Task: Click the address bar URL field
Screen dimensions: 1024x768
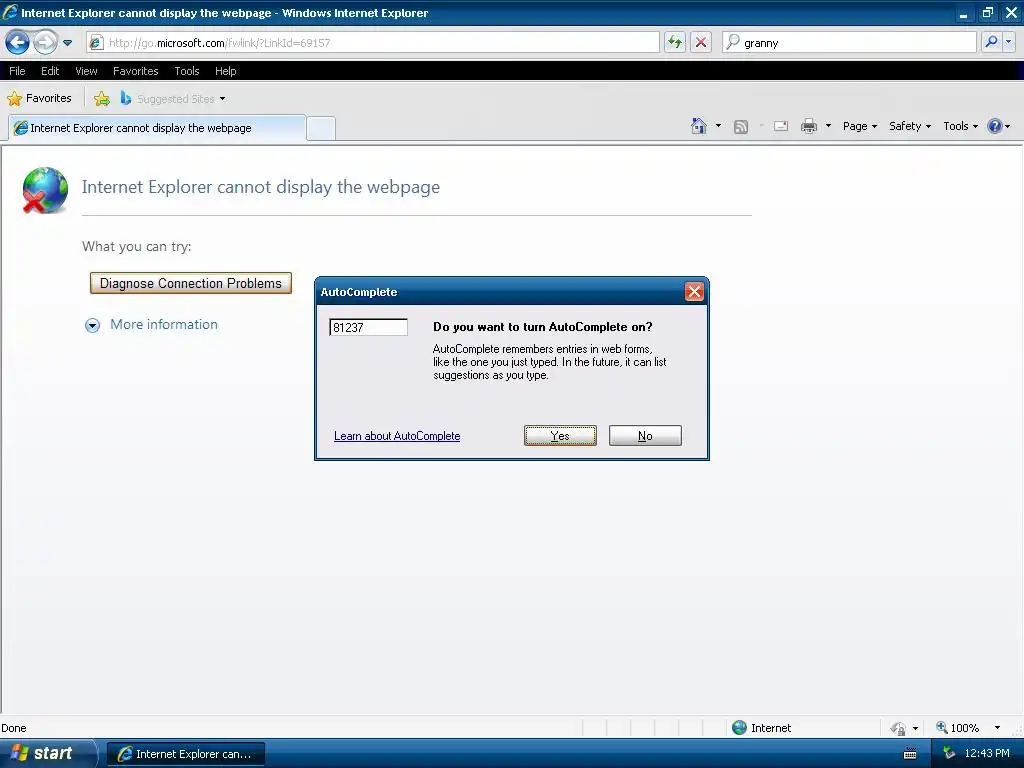Action: [373, 42]
